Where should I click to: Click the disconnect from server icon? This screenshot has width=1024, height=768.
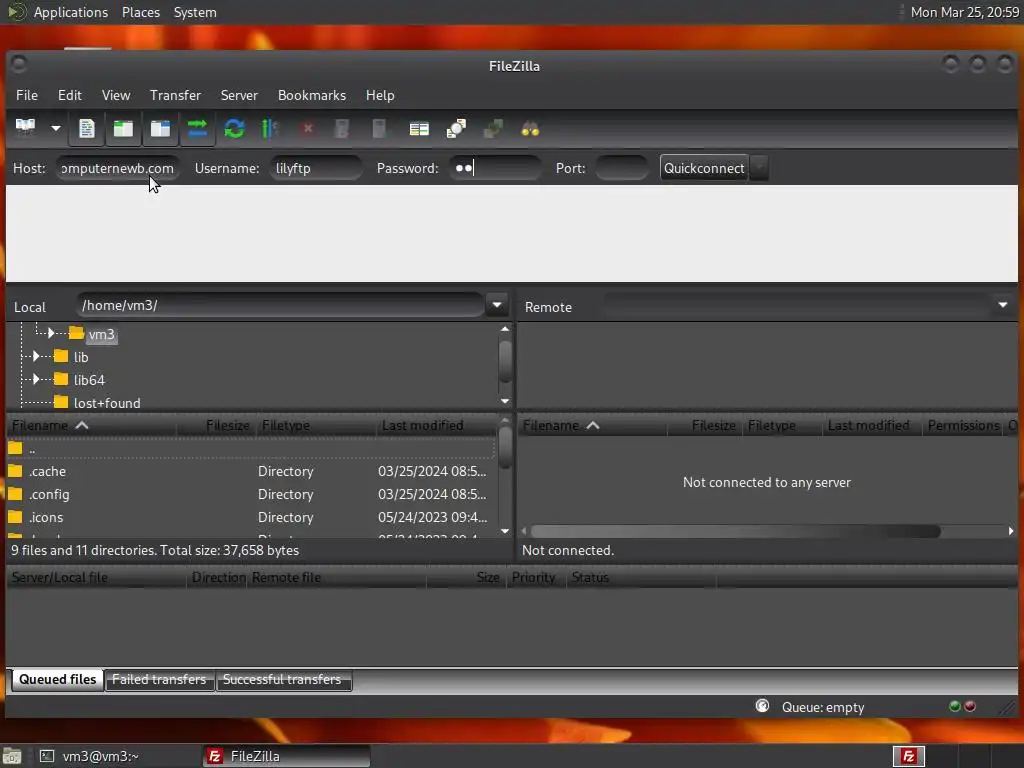click(x=342, y=128)
